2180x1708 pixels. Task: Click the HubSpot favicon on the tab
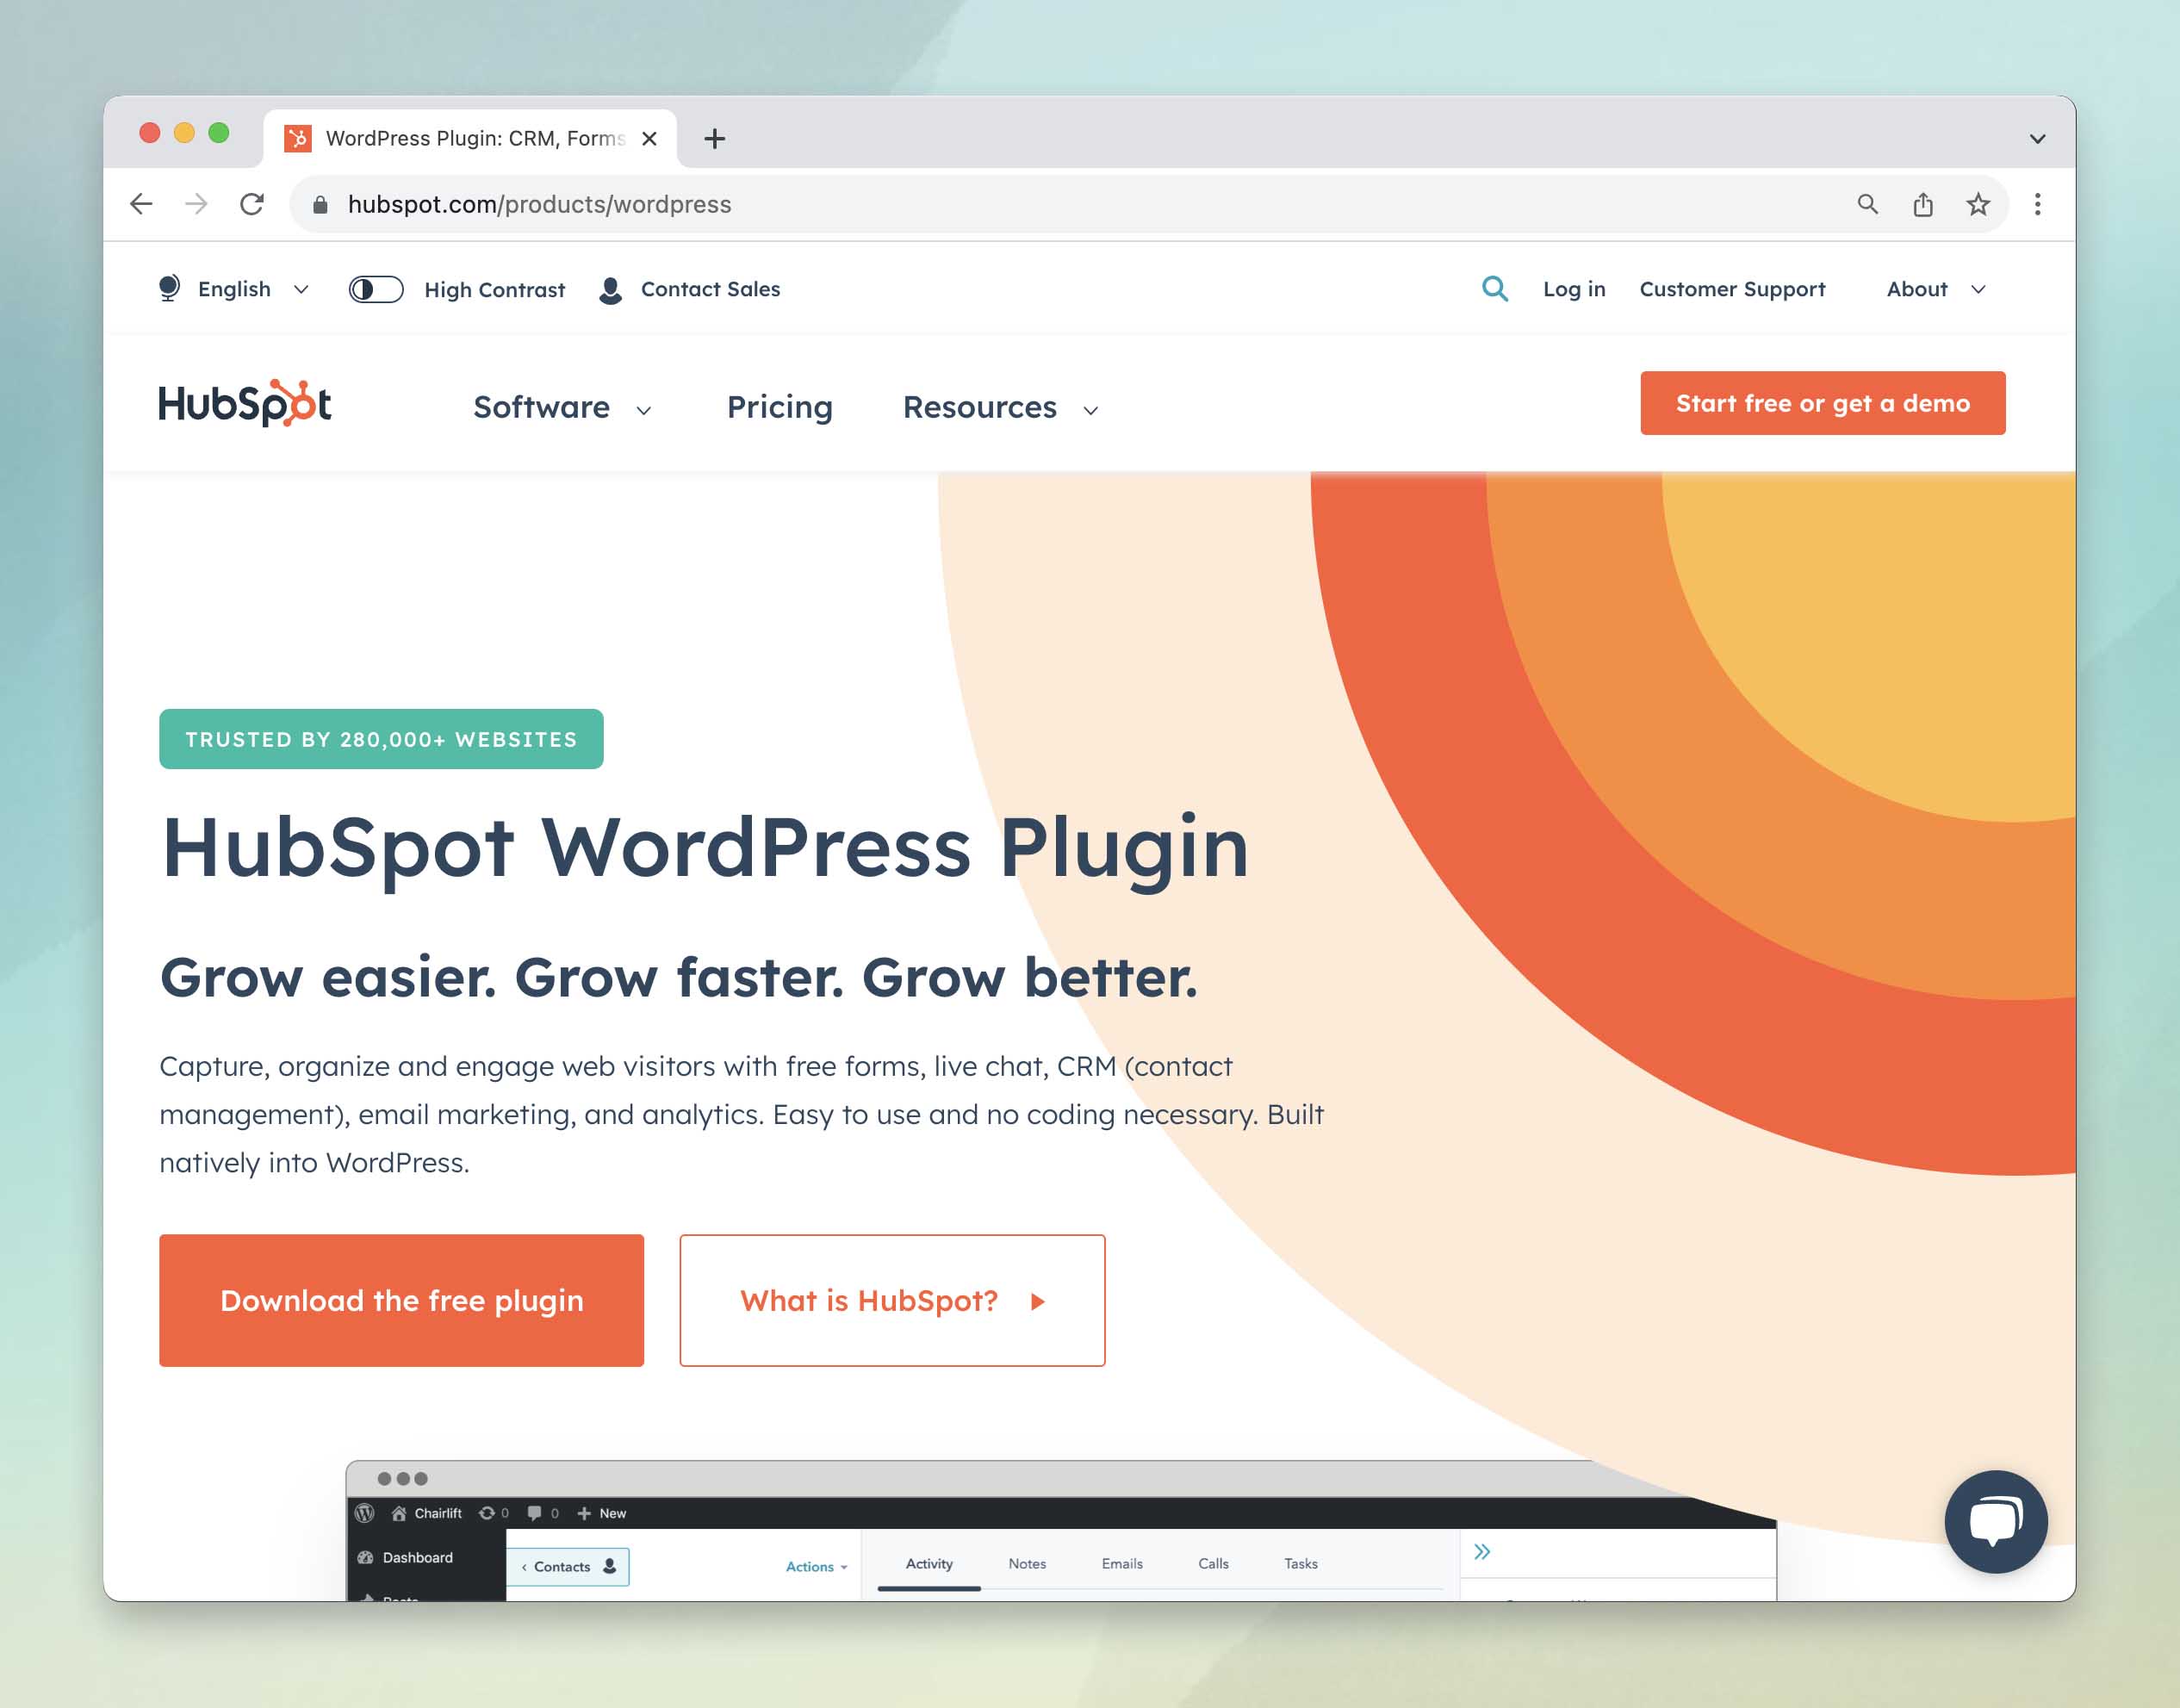coord(297,138)
